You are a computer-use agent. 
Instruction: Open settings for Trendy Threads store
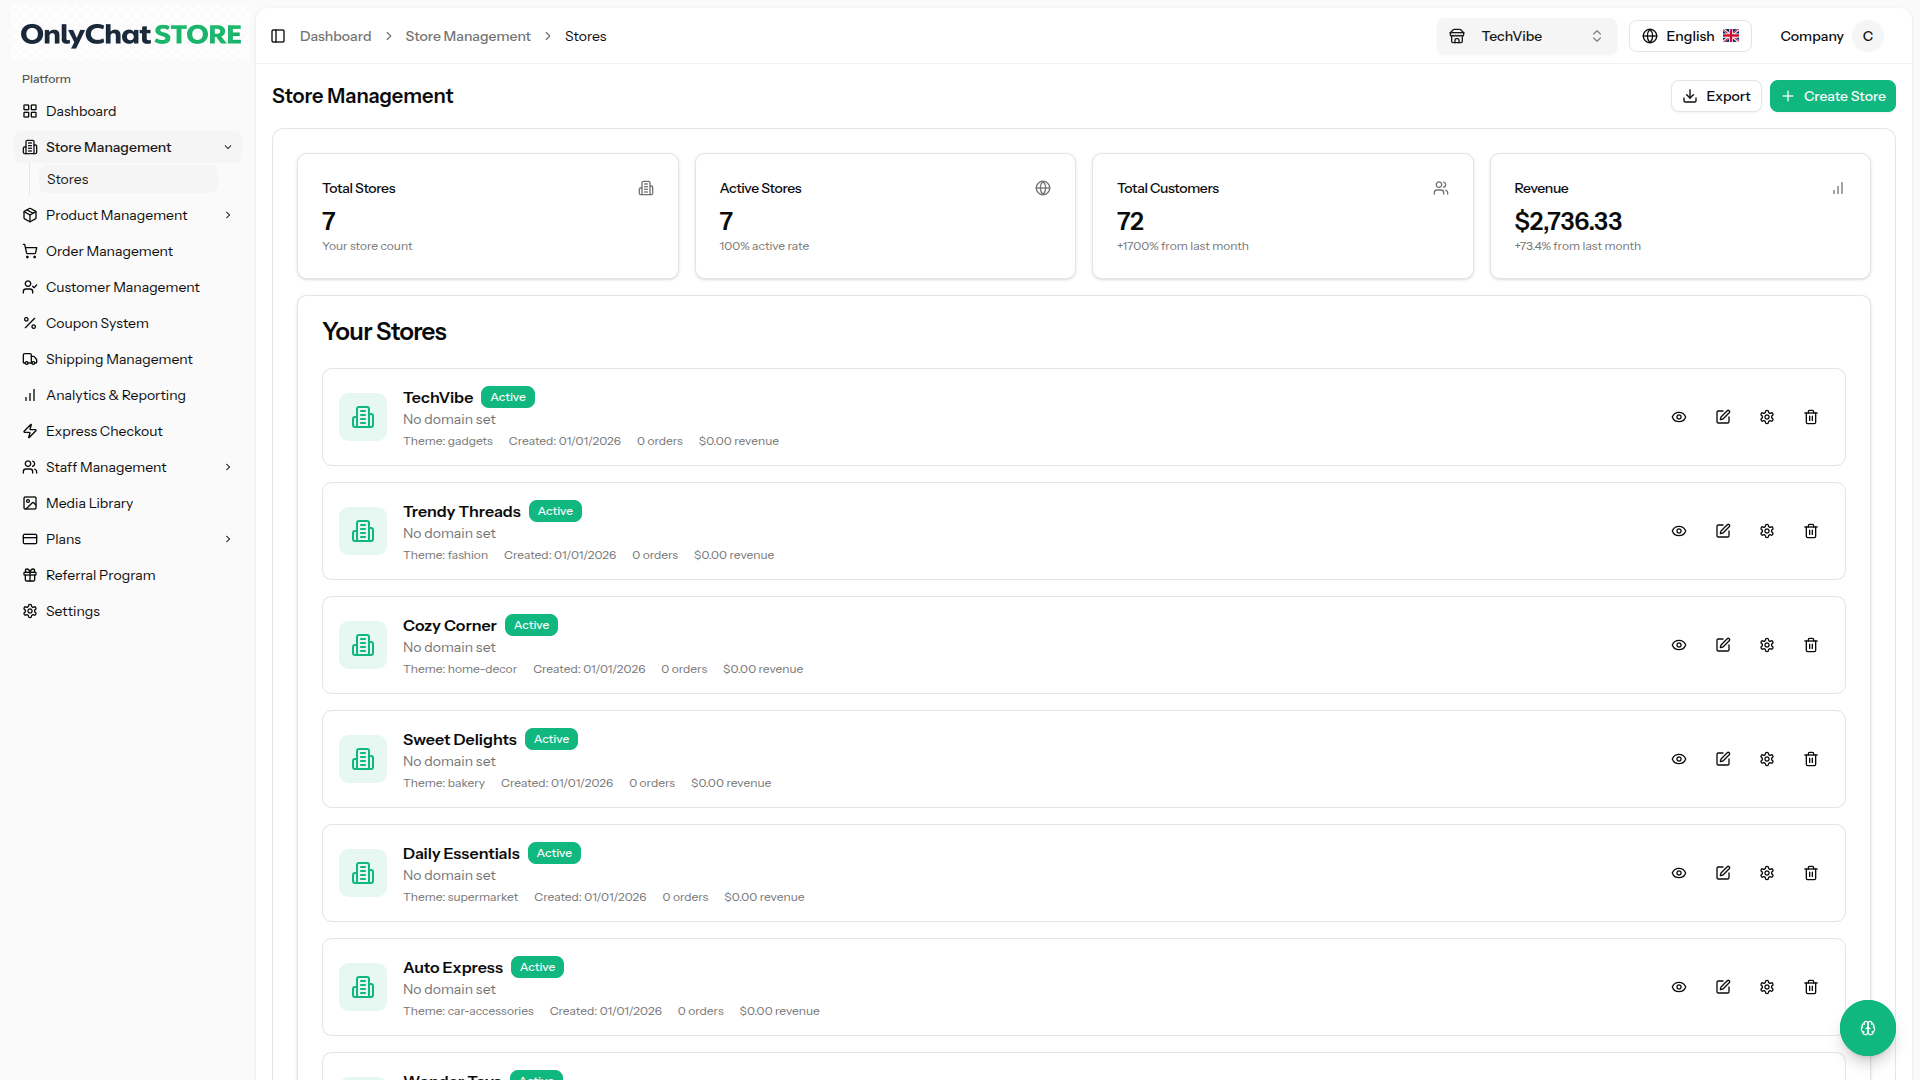pyautogui.click(x=1767, y=531)
